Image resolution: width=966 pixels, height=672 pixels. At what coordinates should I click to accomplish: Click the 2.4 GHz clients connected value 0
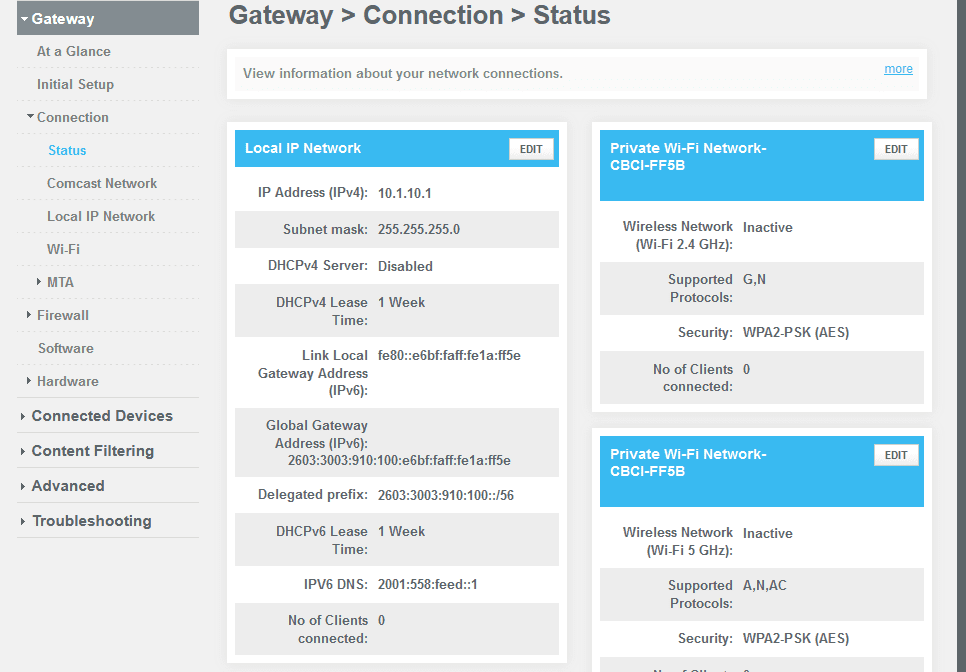(x=747, y=370)
